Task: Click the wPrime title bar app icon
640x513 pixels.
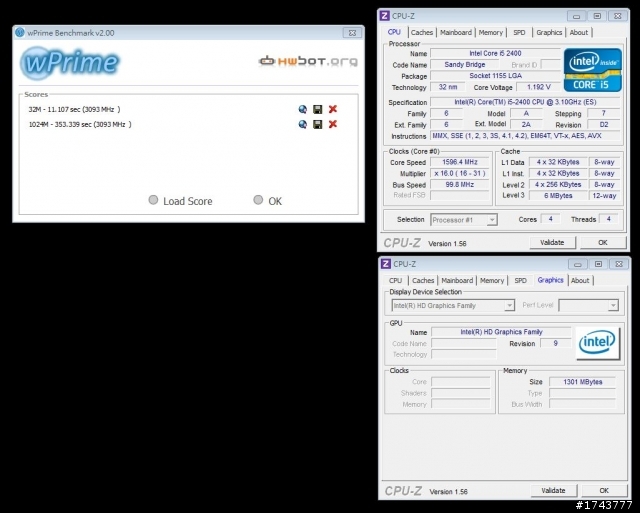Action: click(20, 33)
